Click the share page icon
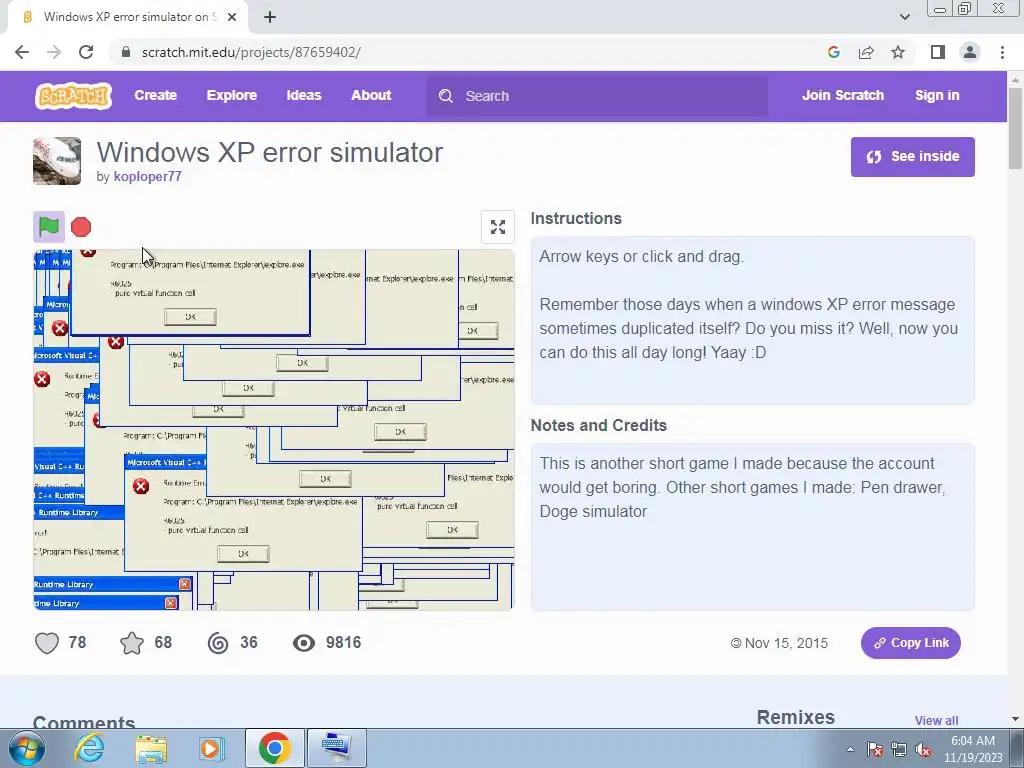Viewport: 1024px width, 768px height. 866,52
